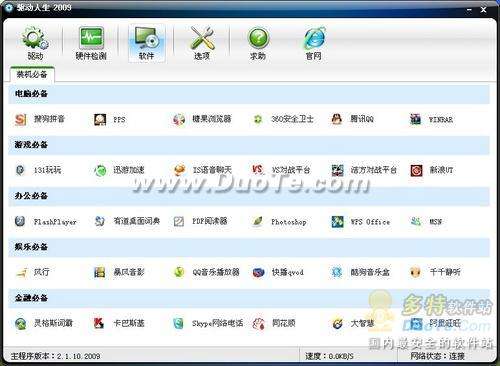
Task: Click the 千千静听 icon
Action: [x=415, y=272]
